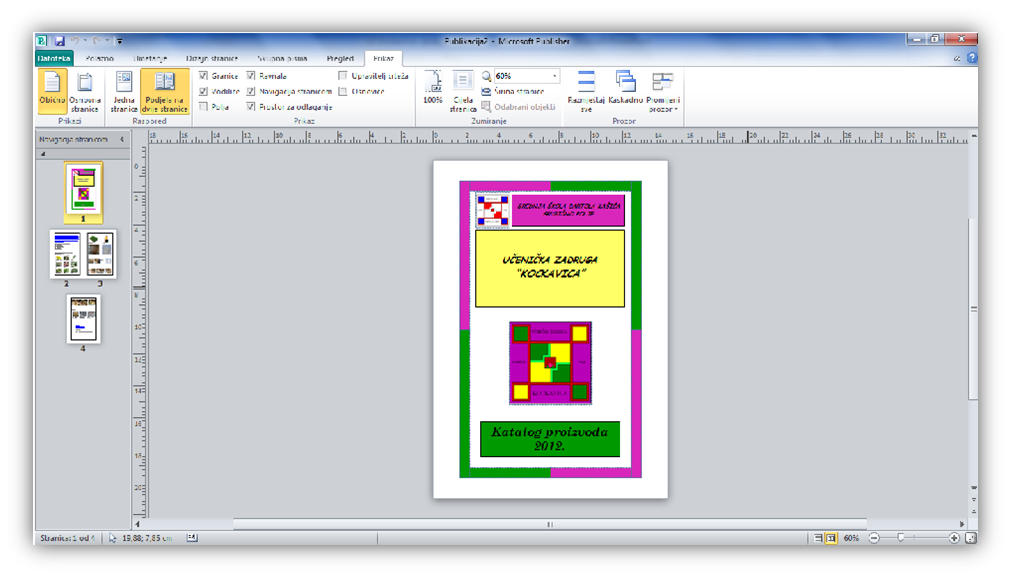This screenshot has height=577, width=1011.
Task: Select page 3 thumbnail in navigation
Action: click(x=100, y=255)
